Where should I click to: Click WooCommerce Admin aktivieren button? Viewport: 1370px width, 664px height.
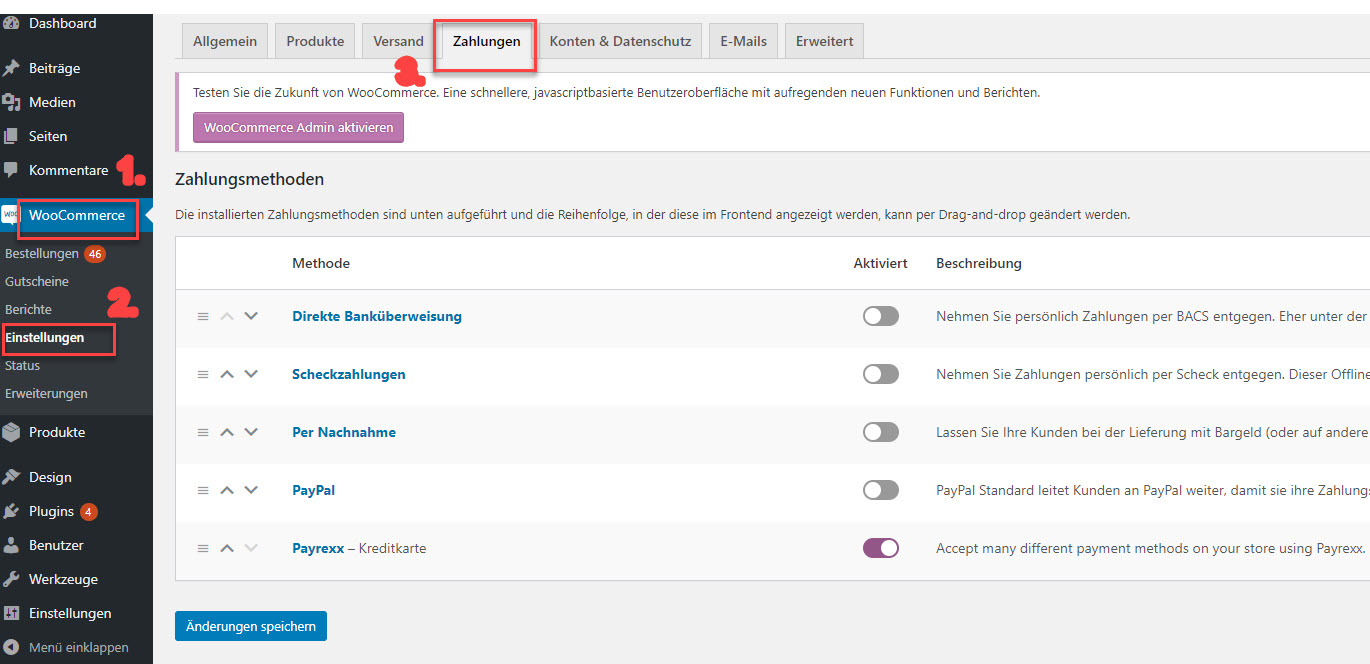coord(298,128)
